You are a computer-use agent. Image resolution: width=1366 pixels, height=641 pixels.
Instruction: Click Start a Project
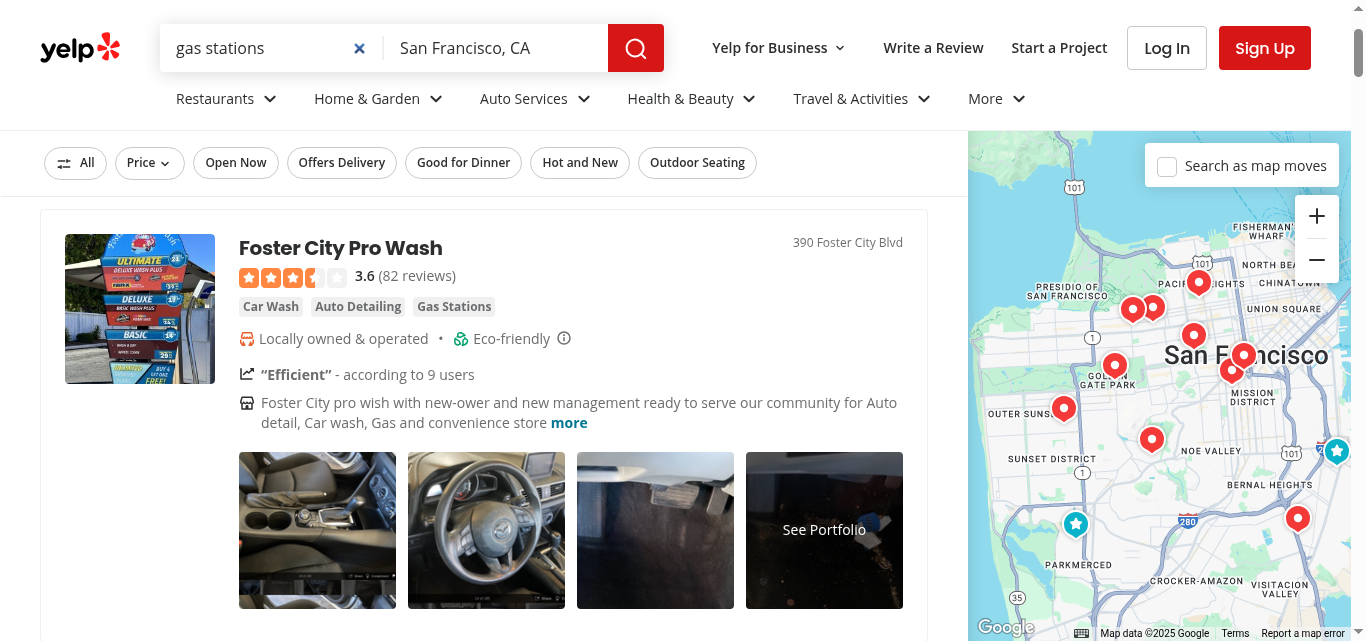(1059, 48)
